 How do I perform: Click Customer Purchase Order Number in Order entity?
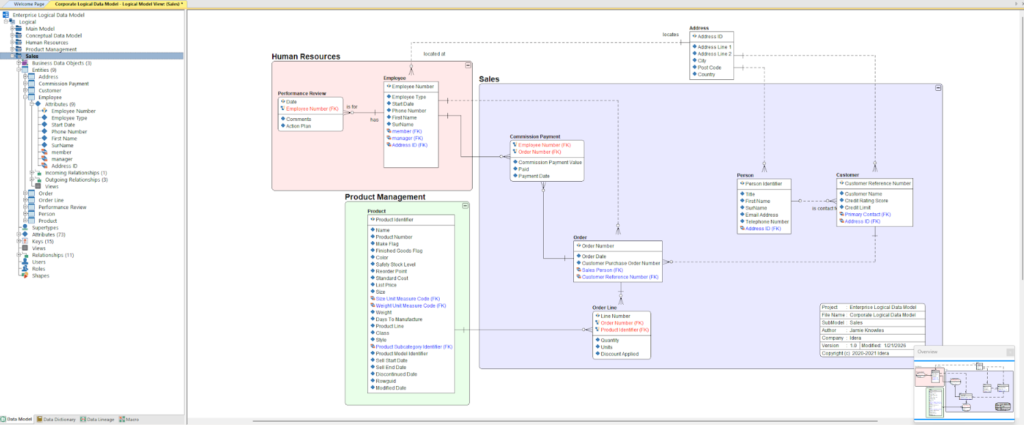[x=620, y=263]
